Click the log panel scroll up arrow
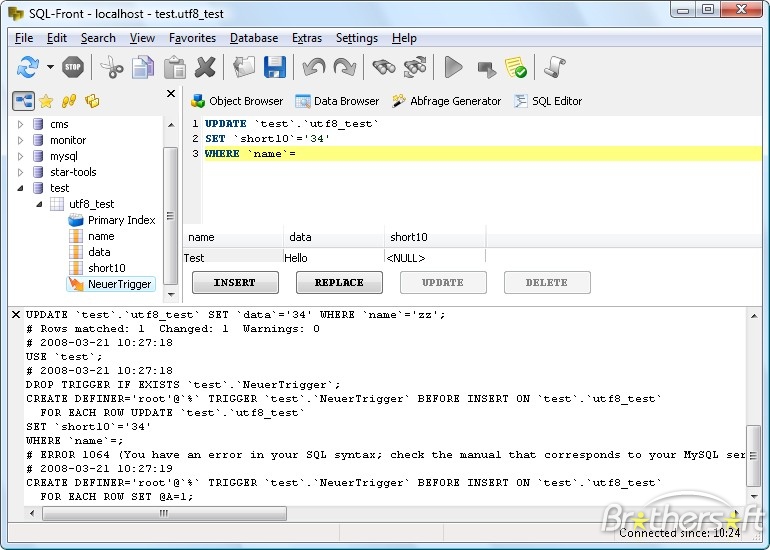Viewport: 770px width, 550px height. [754, 316]
